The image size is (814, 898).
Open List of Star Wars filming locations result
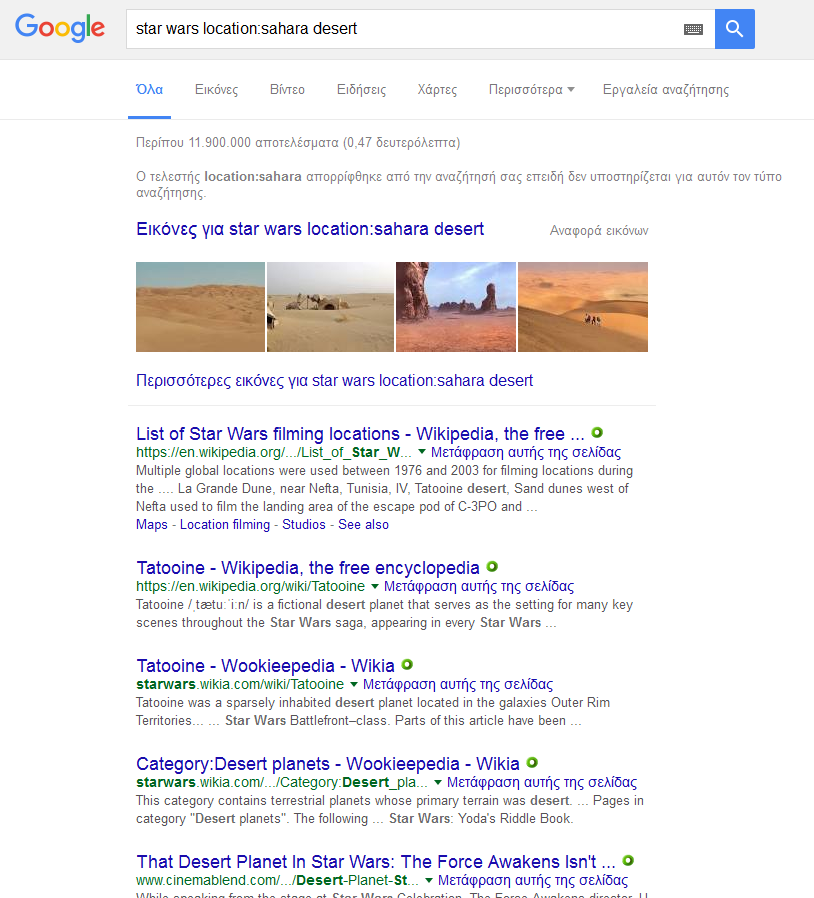click(360, 434)
